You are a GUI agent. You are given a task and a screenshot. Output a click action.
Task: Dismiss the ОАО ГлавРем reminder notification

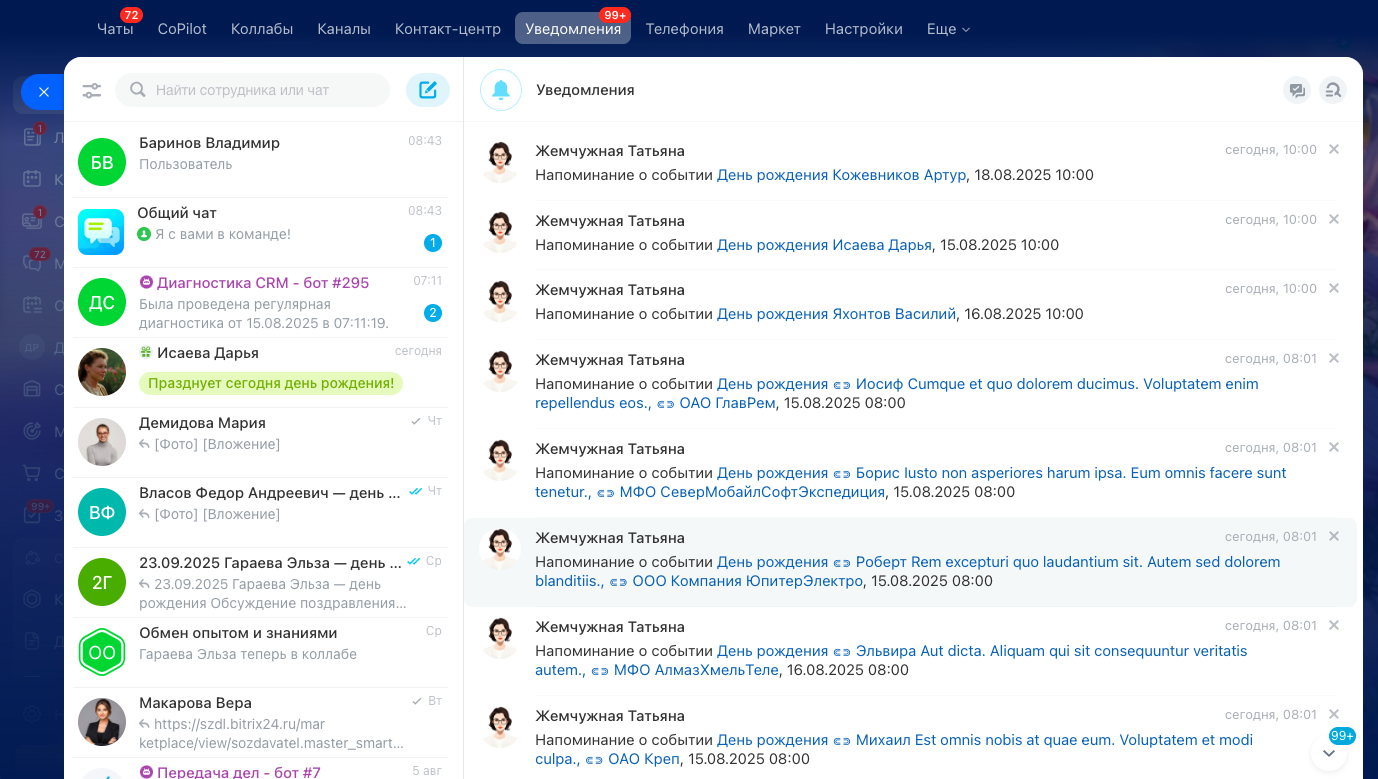pos(1334,358)
